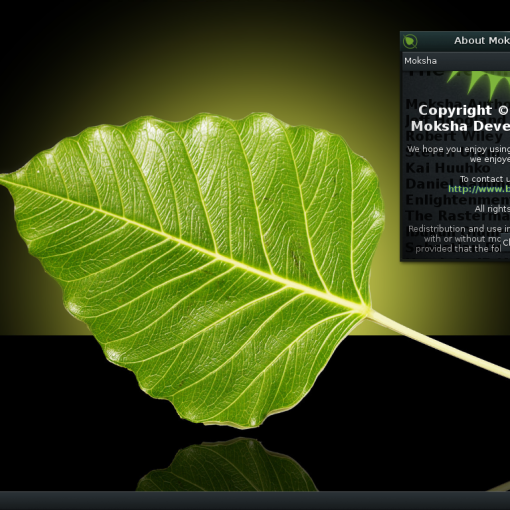Click the 'Moksha Deve' heading line
This screenshot has height=510, width=510.
click(460, 126)
